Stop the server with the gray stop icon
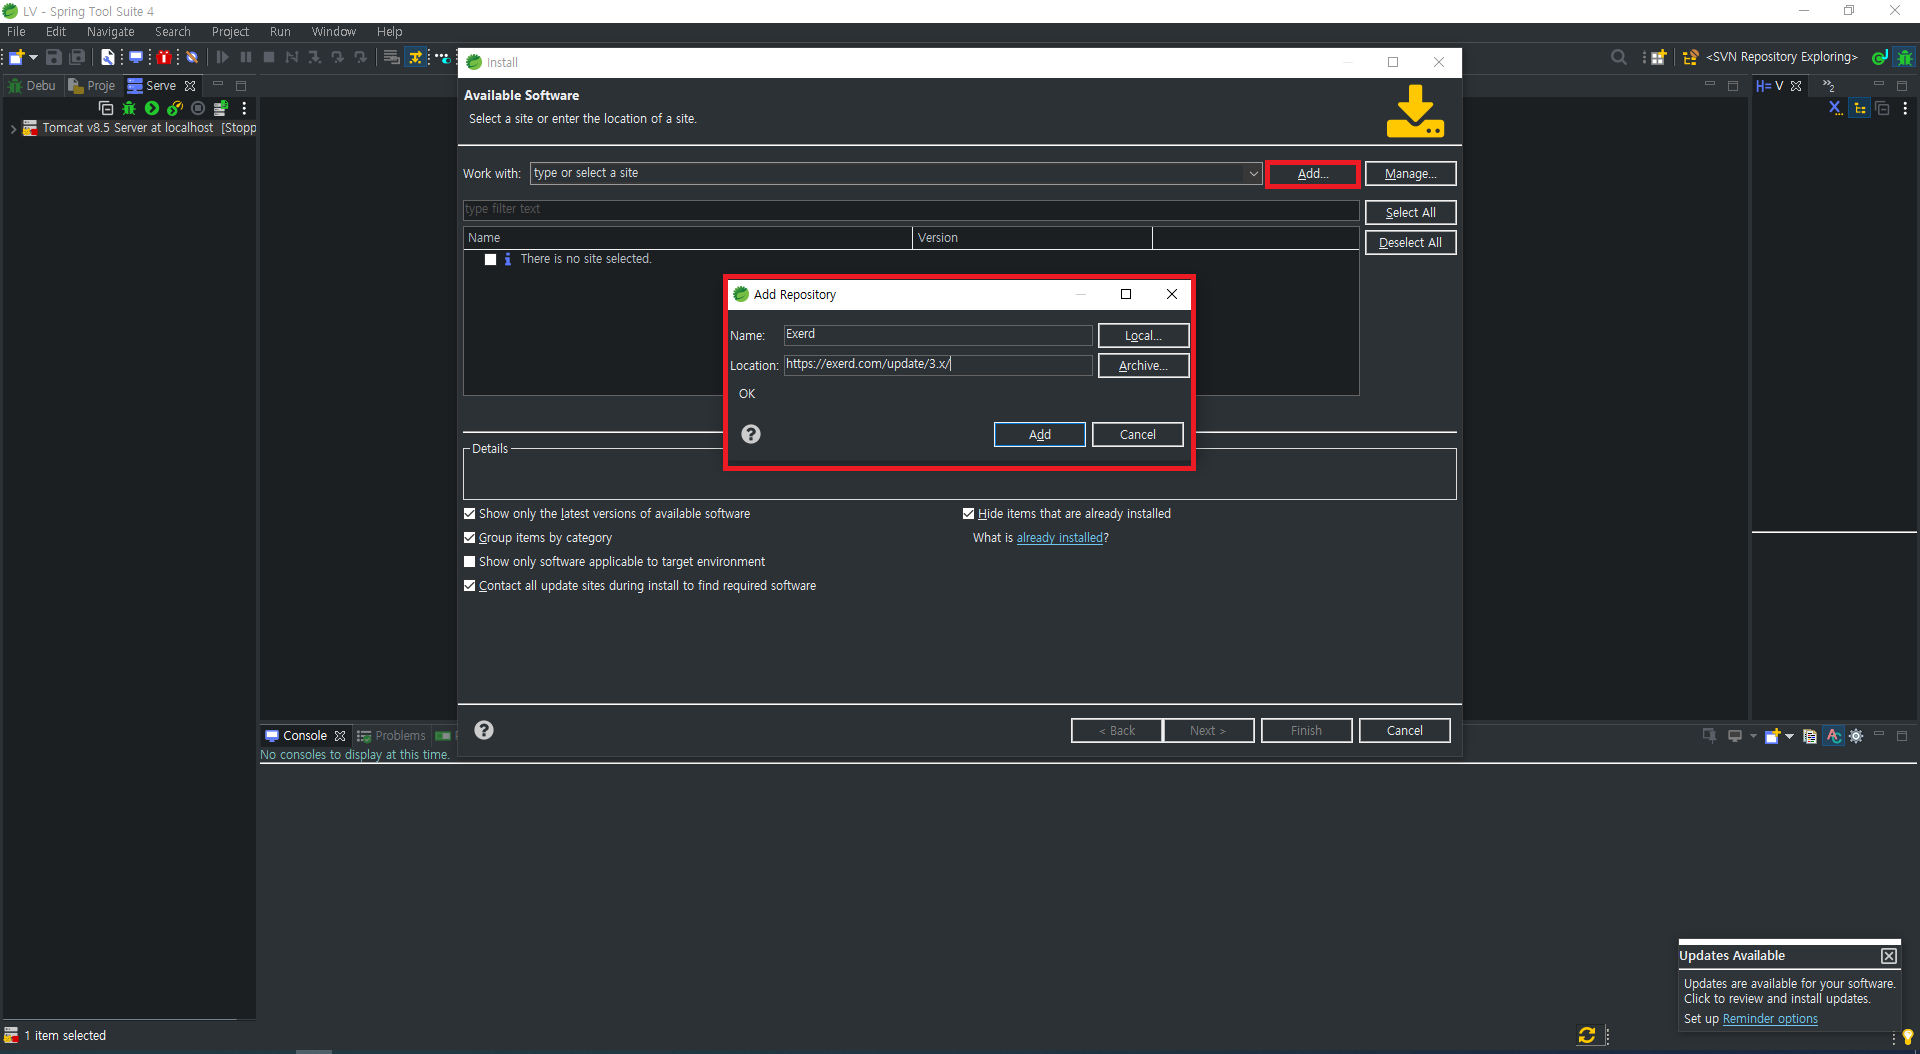This screenshot has height=1054, width=1920. pos(198,108)
